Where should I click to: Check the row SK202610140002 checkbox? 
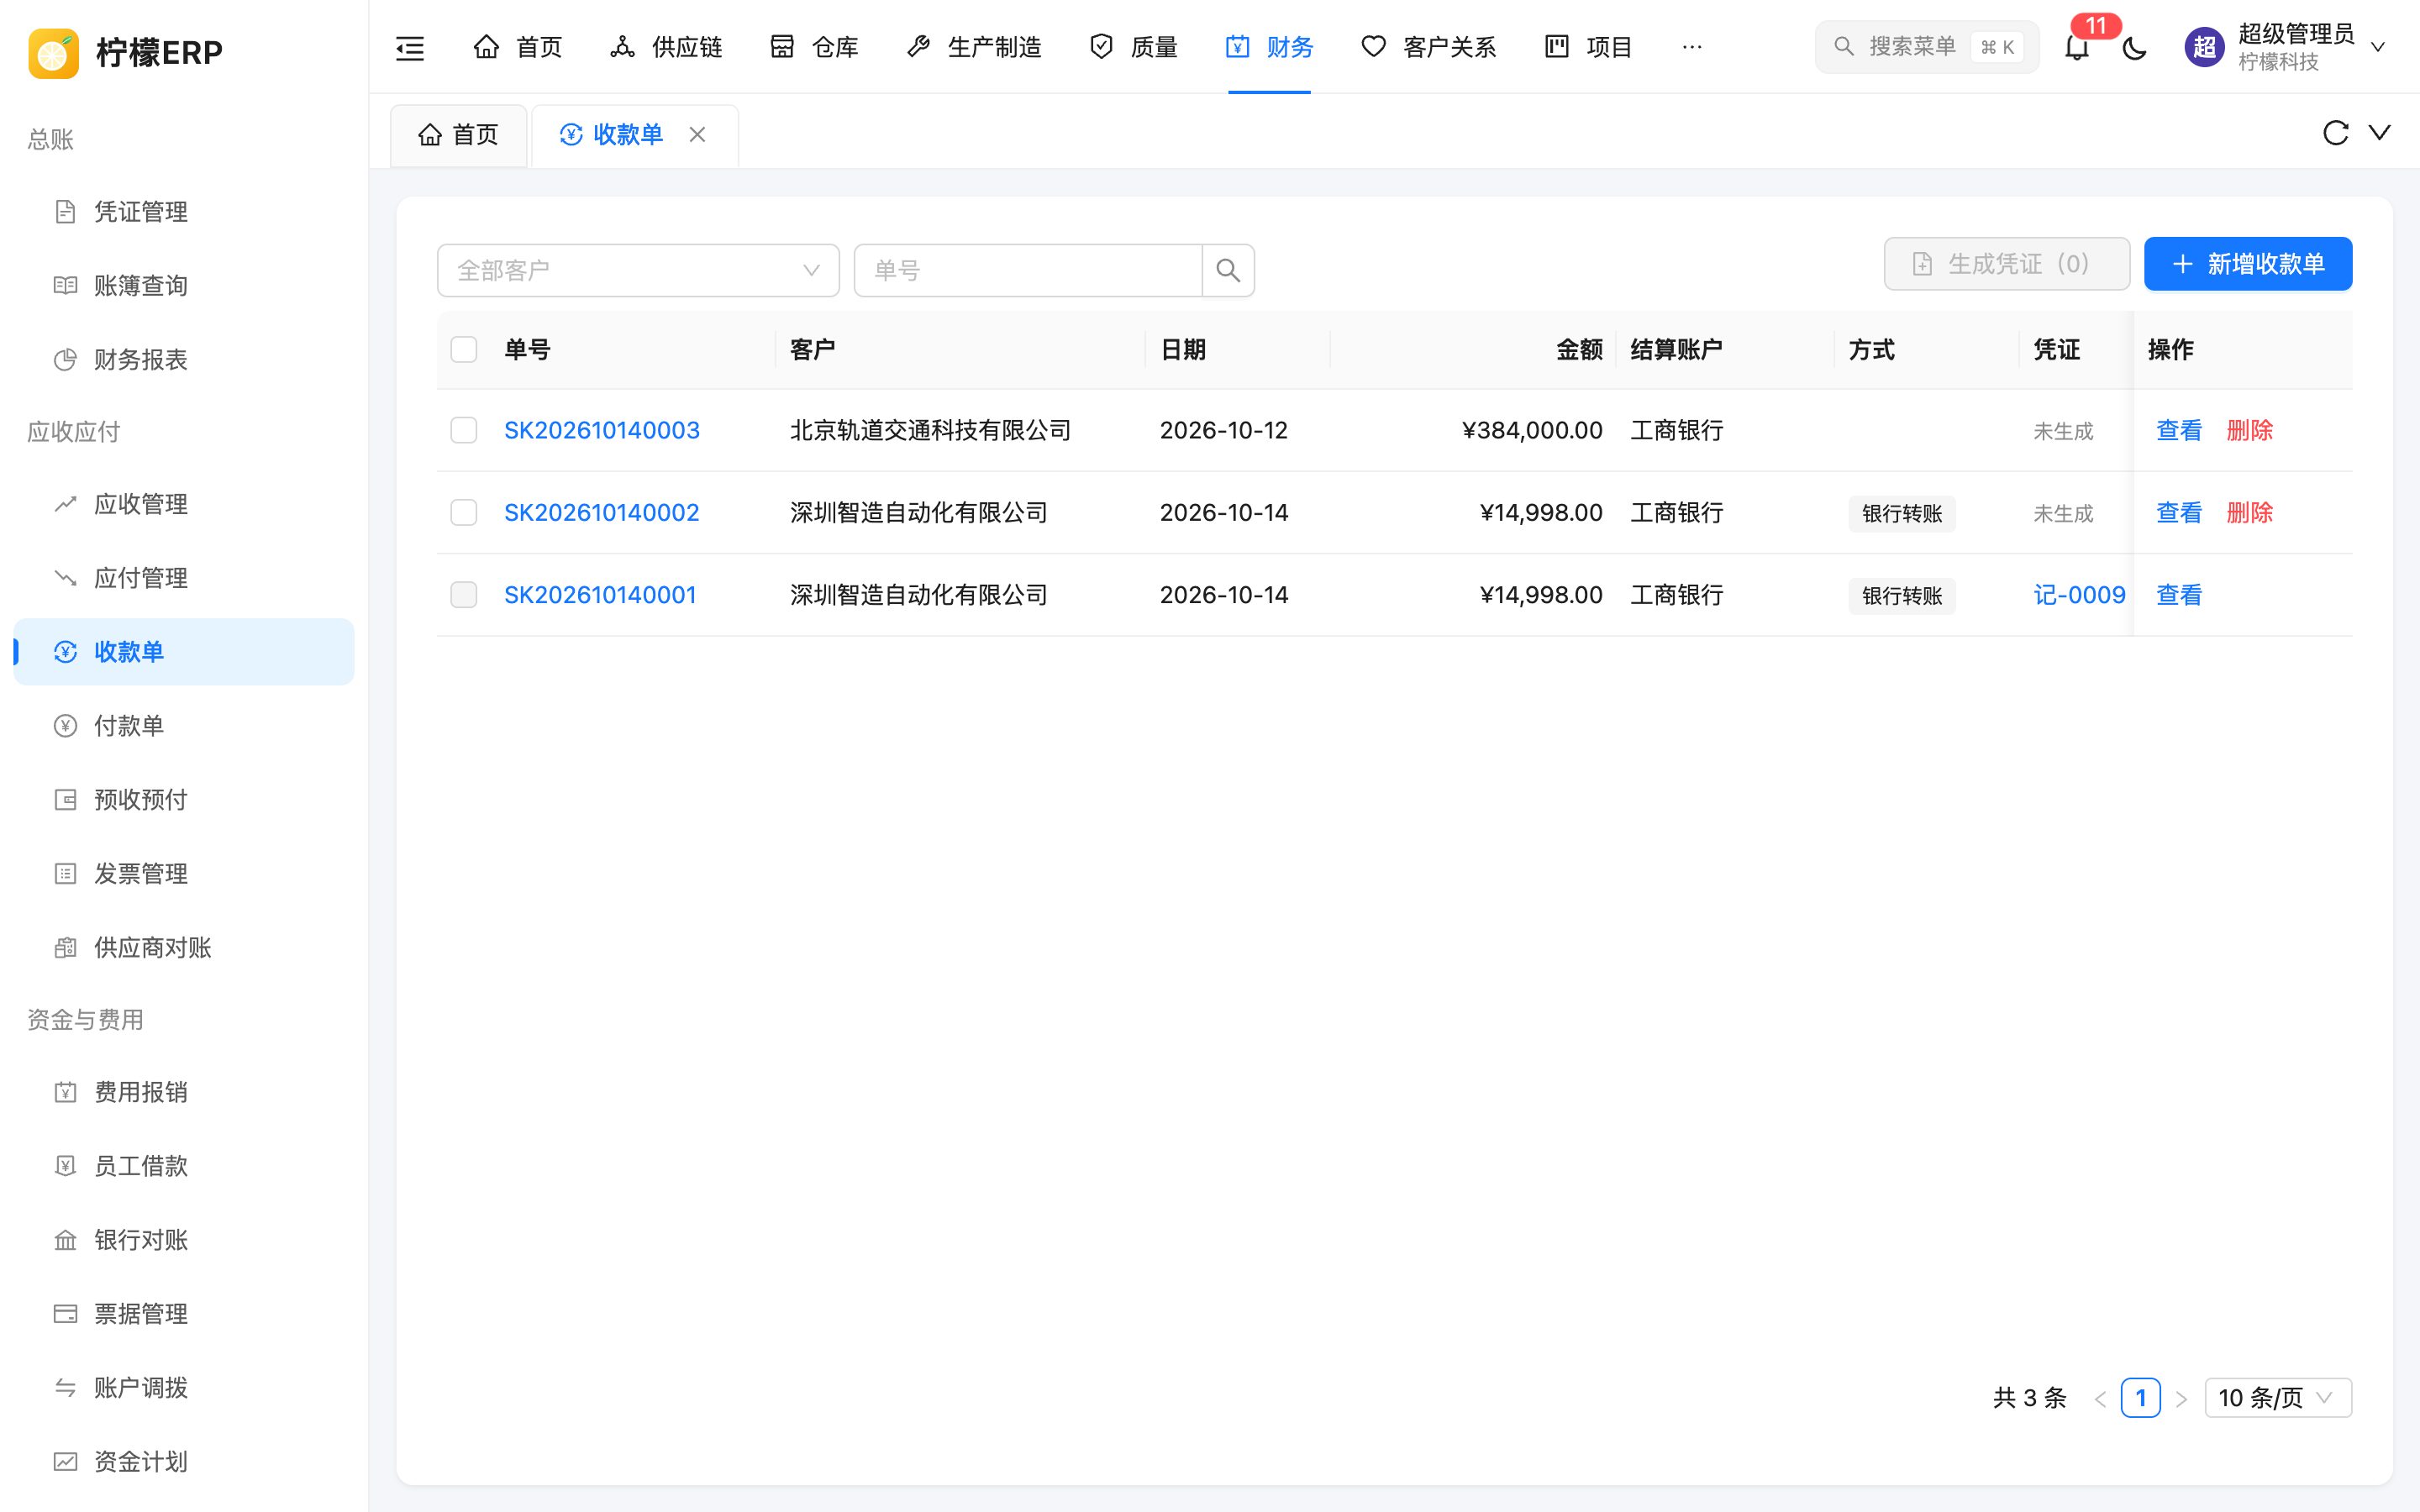tap(464, 513)
